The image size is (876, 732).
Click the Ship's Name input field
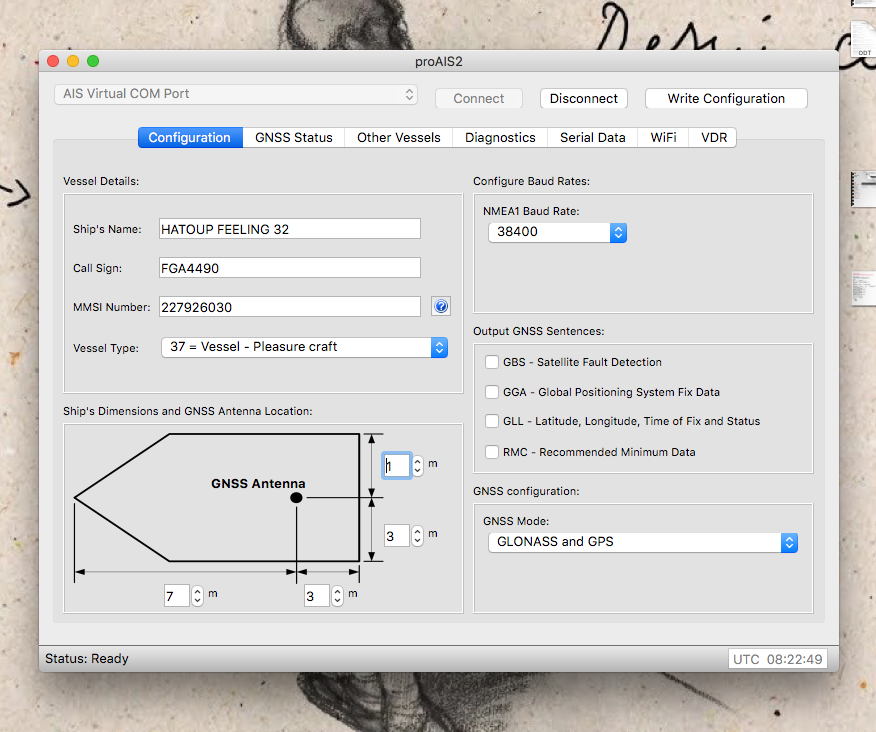click(289, 229)
